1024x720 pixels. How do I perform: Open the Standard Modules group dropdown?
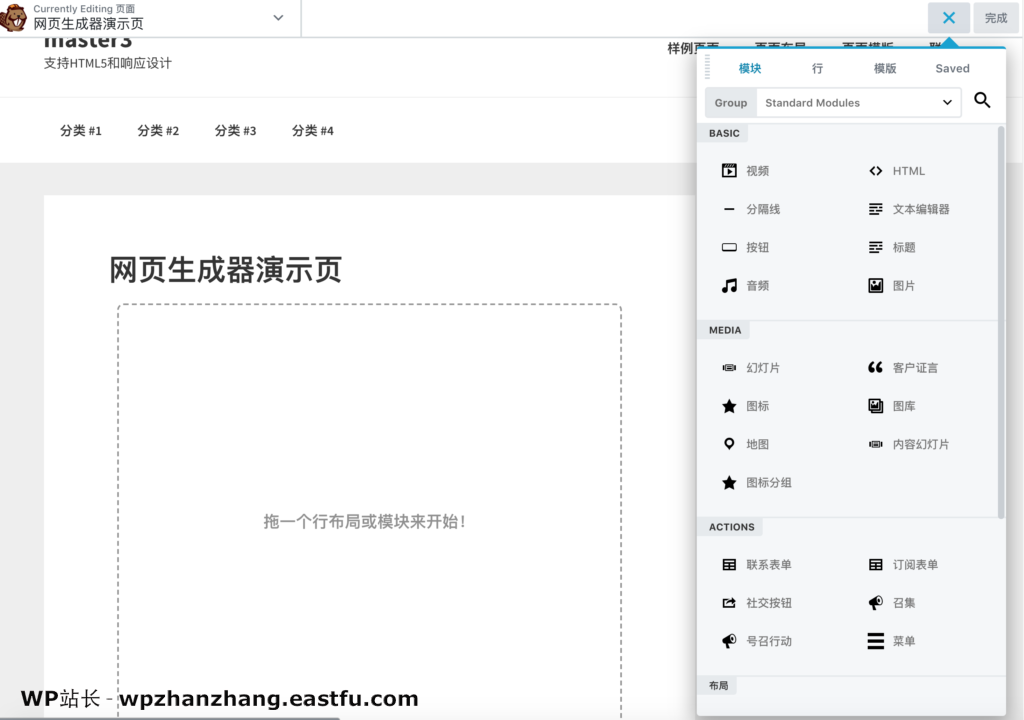pos(857,103)
